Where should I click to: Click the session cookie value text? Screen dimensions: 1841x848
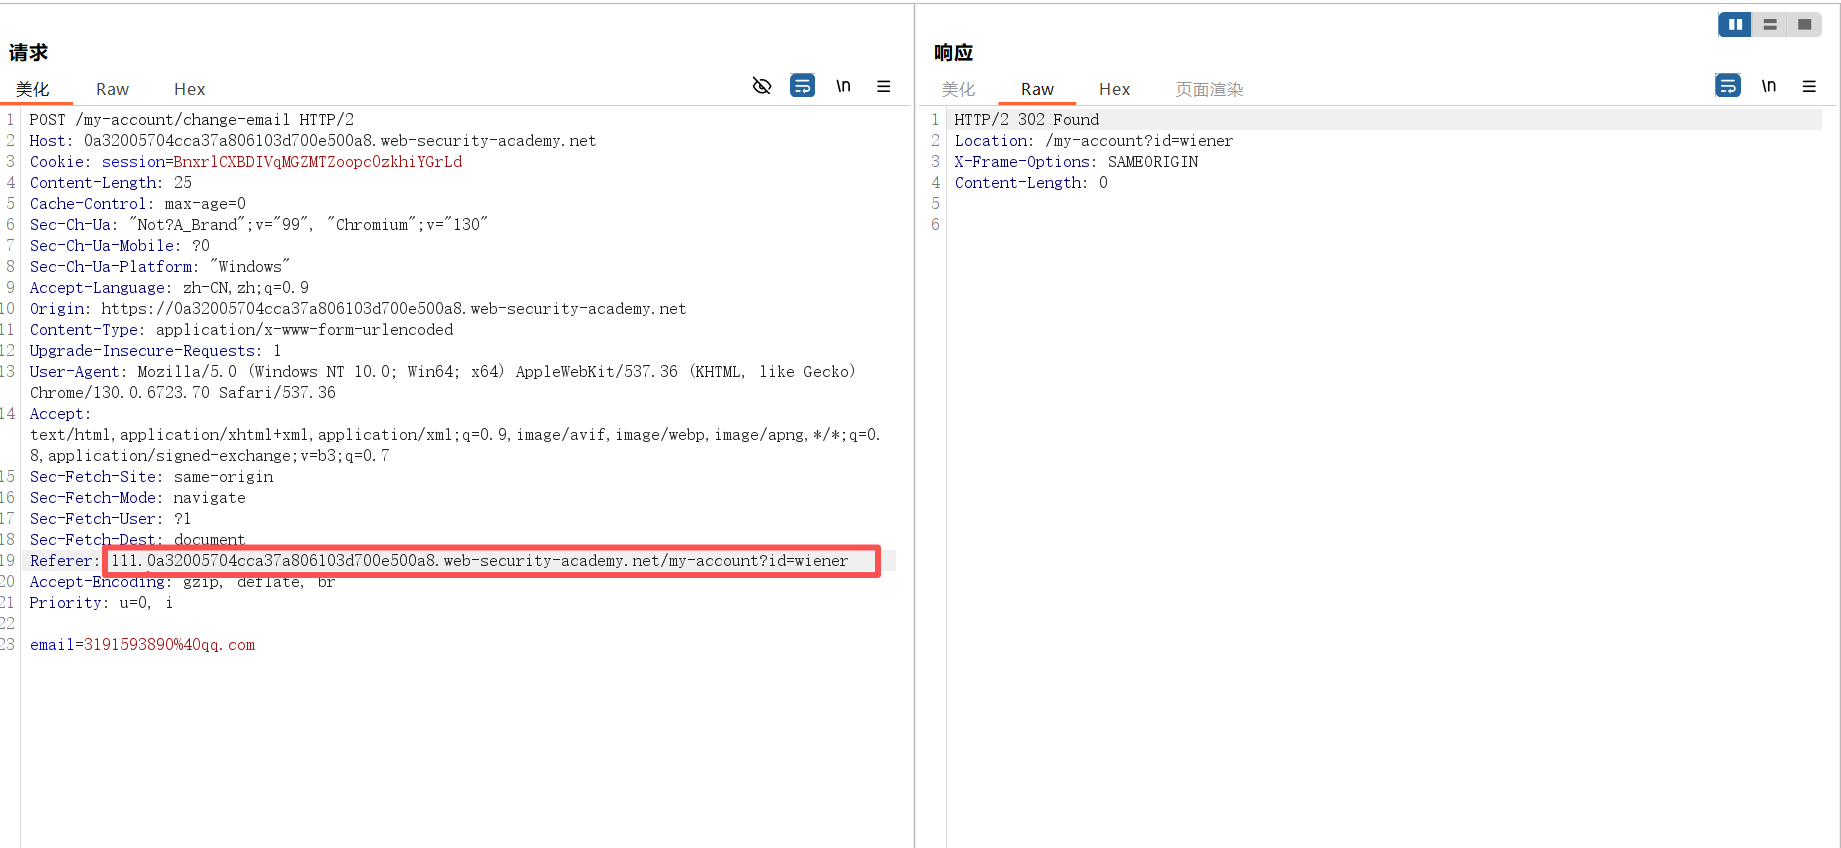coord(317,162)
